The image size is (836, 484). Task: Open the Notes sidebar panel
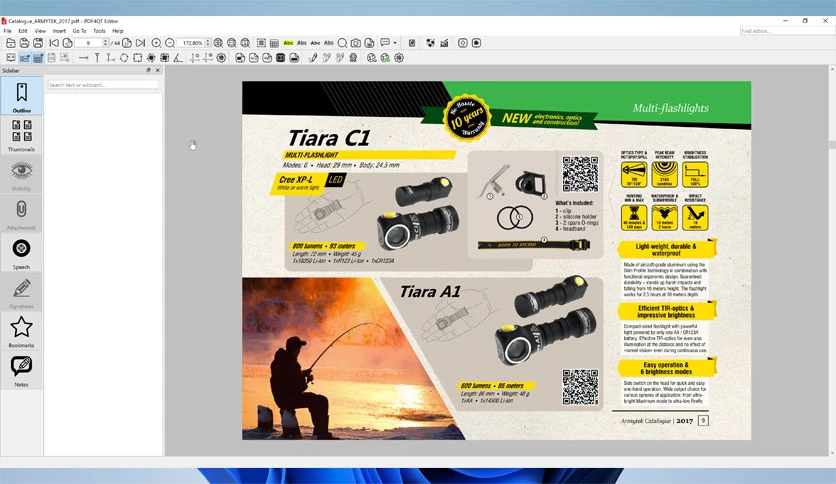tap(21, 370)
